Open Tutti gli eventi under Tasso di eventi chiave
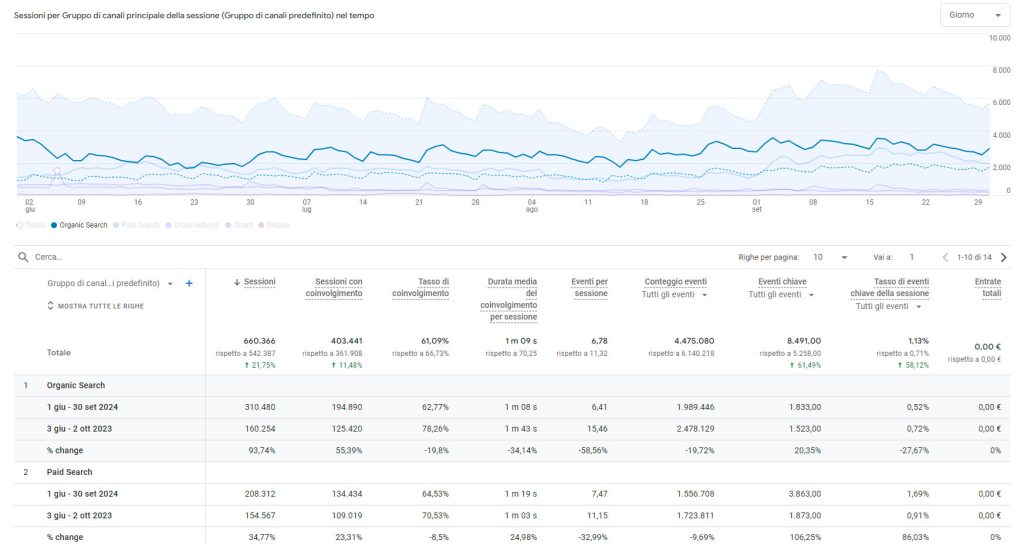1024x550 pixels. [888, 306]
